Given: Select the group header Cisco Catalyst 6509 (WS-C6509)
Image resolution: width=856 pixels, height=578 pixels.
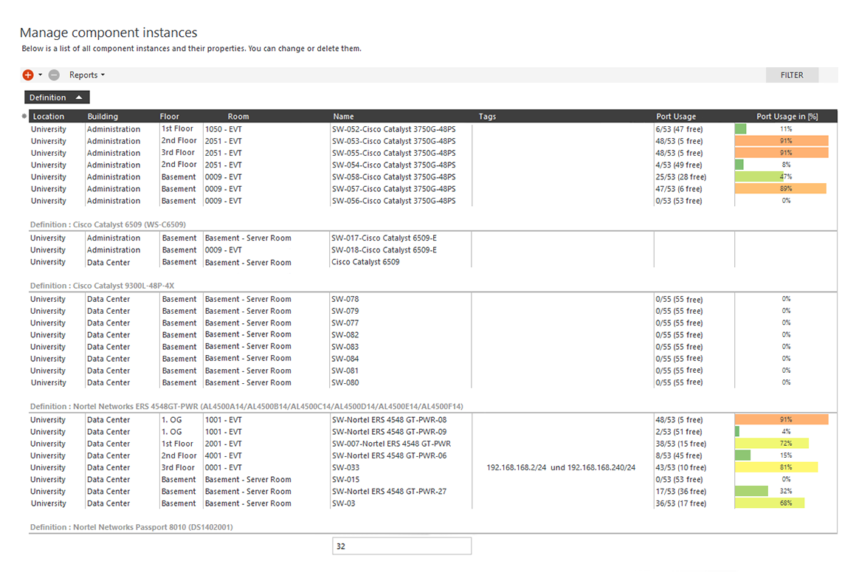Looking at the screenshot, I should pyautogui.click(x=108, y=224).
